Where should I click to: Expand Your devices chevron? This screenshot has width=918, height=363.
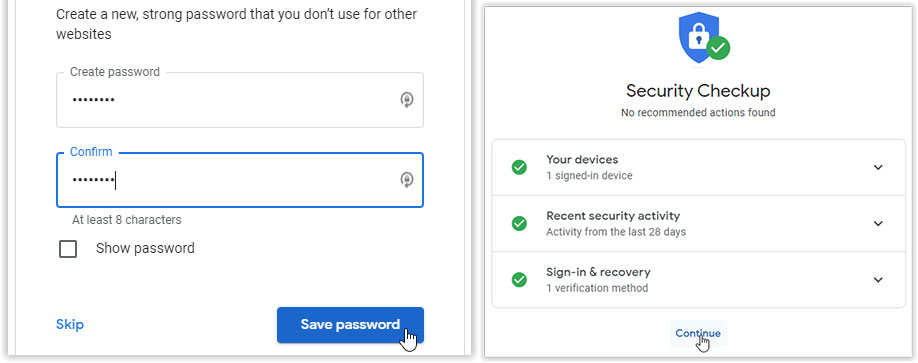878,167
